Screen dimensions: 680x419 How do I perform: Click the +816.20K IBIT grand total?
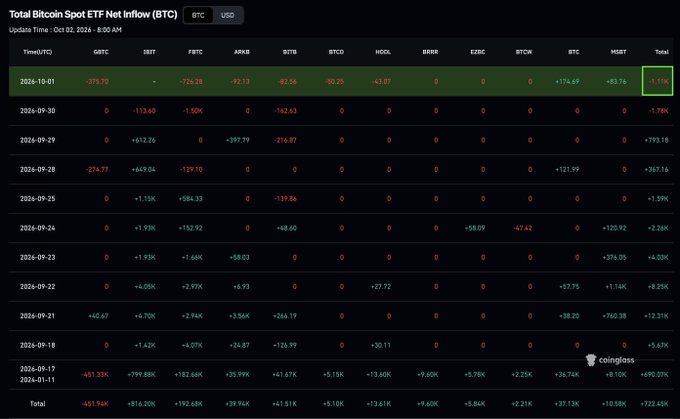pos(141,404)
